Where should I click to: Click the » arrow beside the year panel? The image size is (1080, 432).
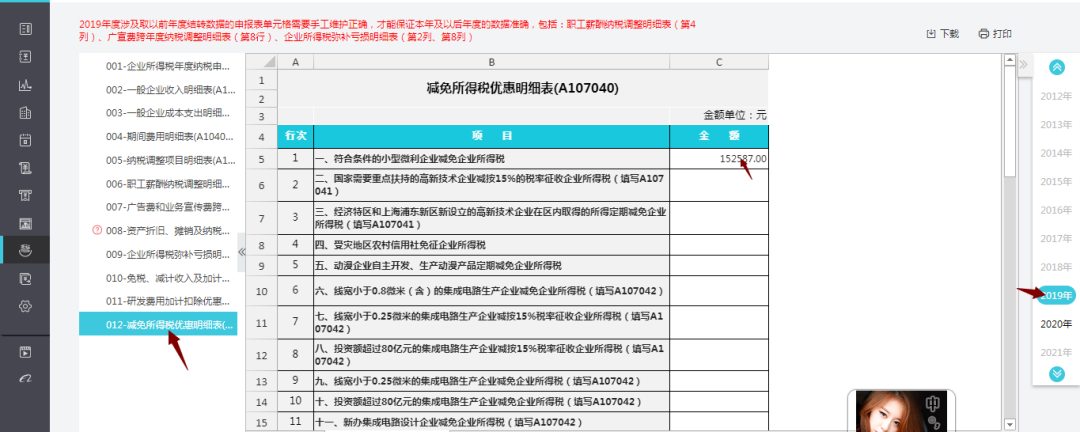(x=1022, y=64)
